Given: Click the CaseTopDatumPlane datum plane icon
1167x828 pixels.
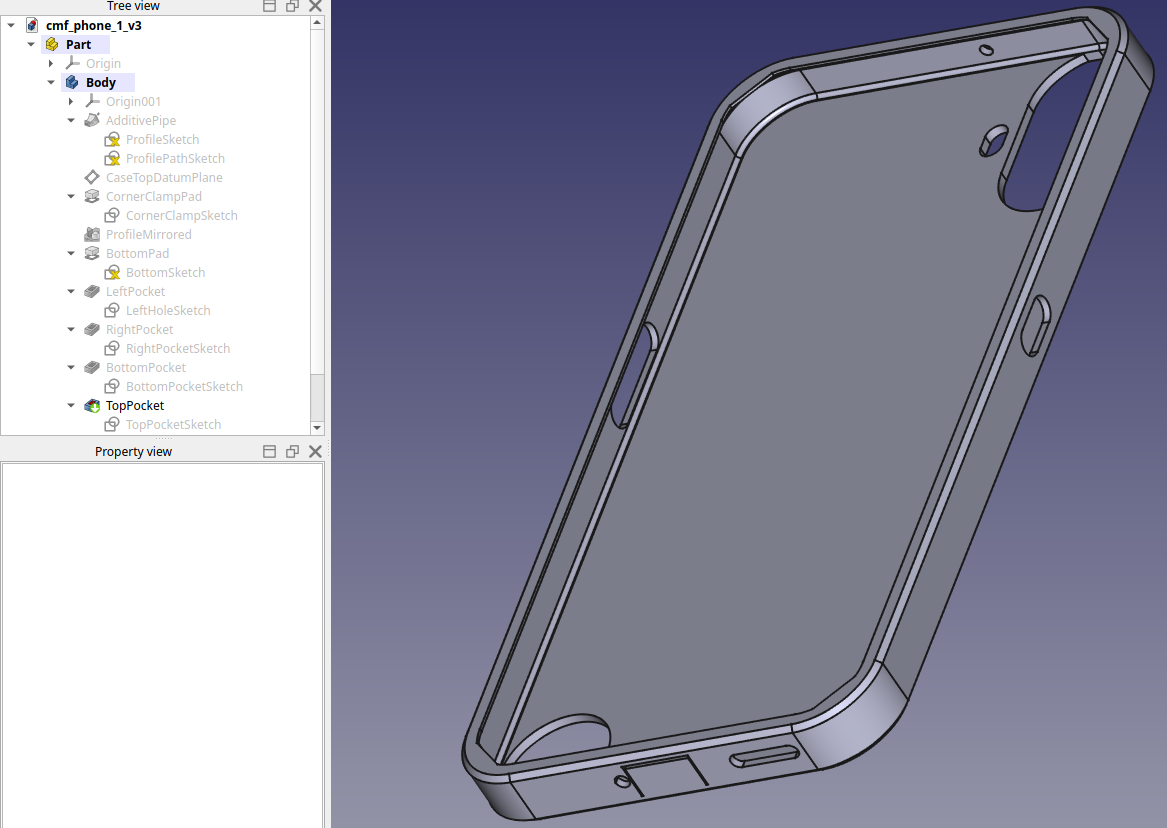Looking at the screenshot, I should coord(91,177).
